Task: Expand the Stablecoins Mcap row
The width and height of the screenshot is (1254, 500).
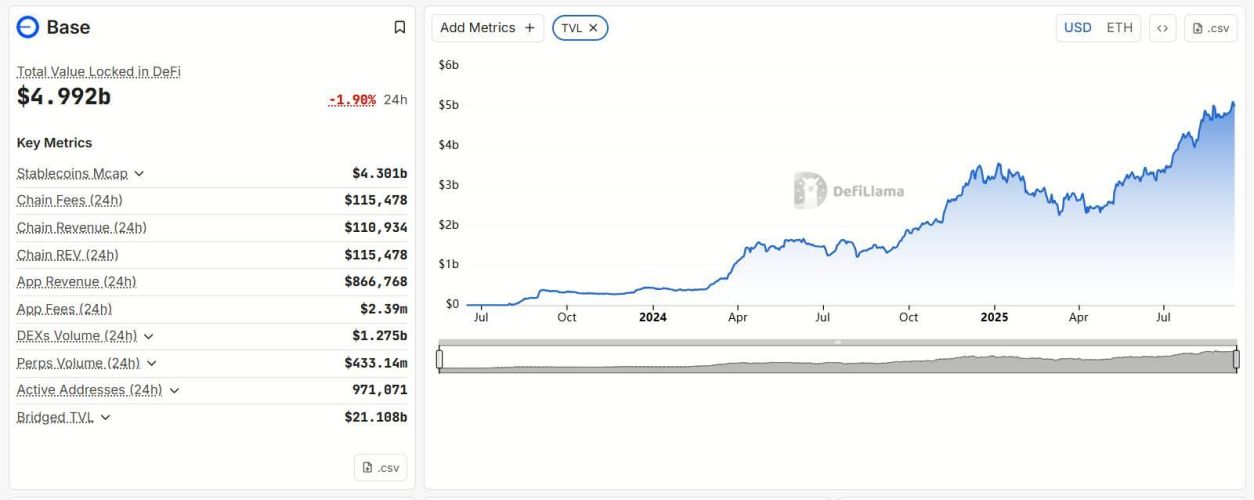Action: [139, 174]
